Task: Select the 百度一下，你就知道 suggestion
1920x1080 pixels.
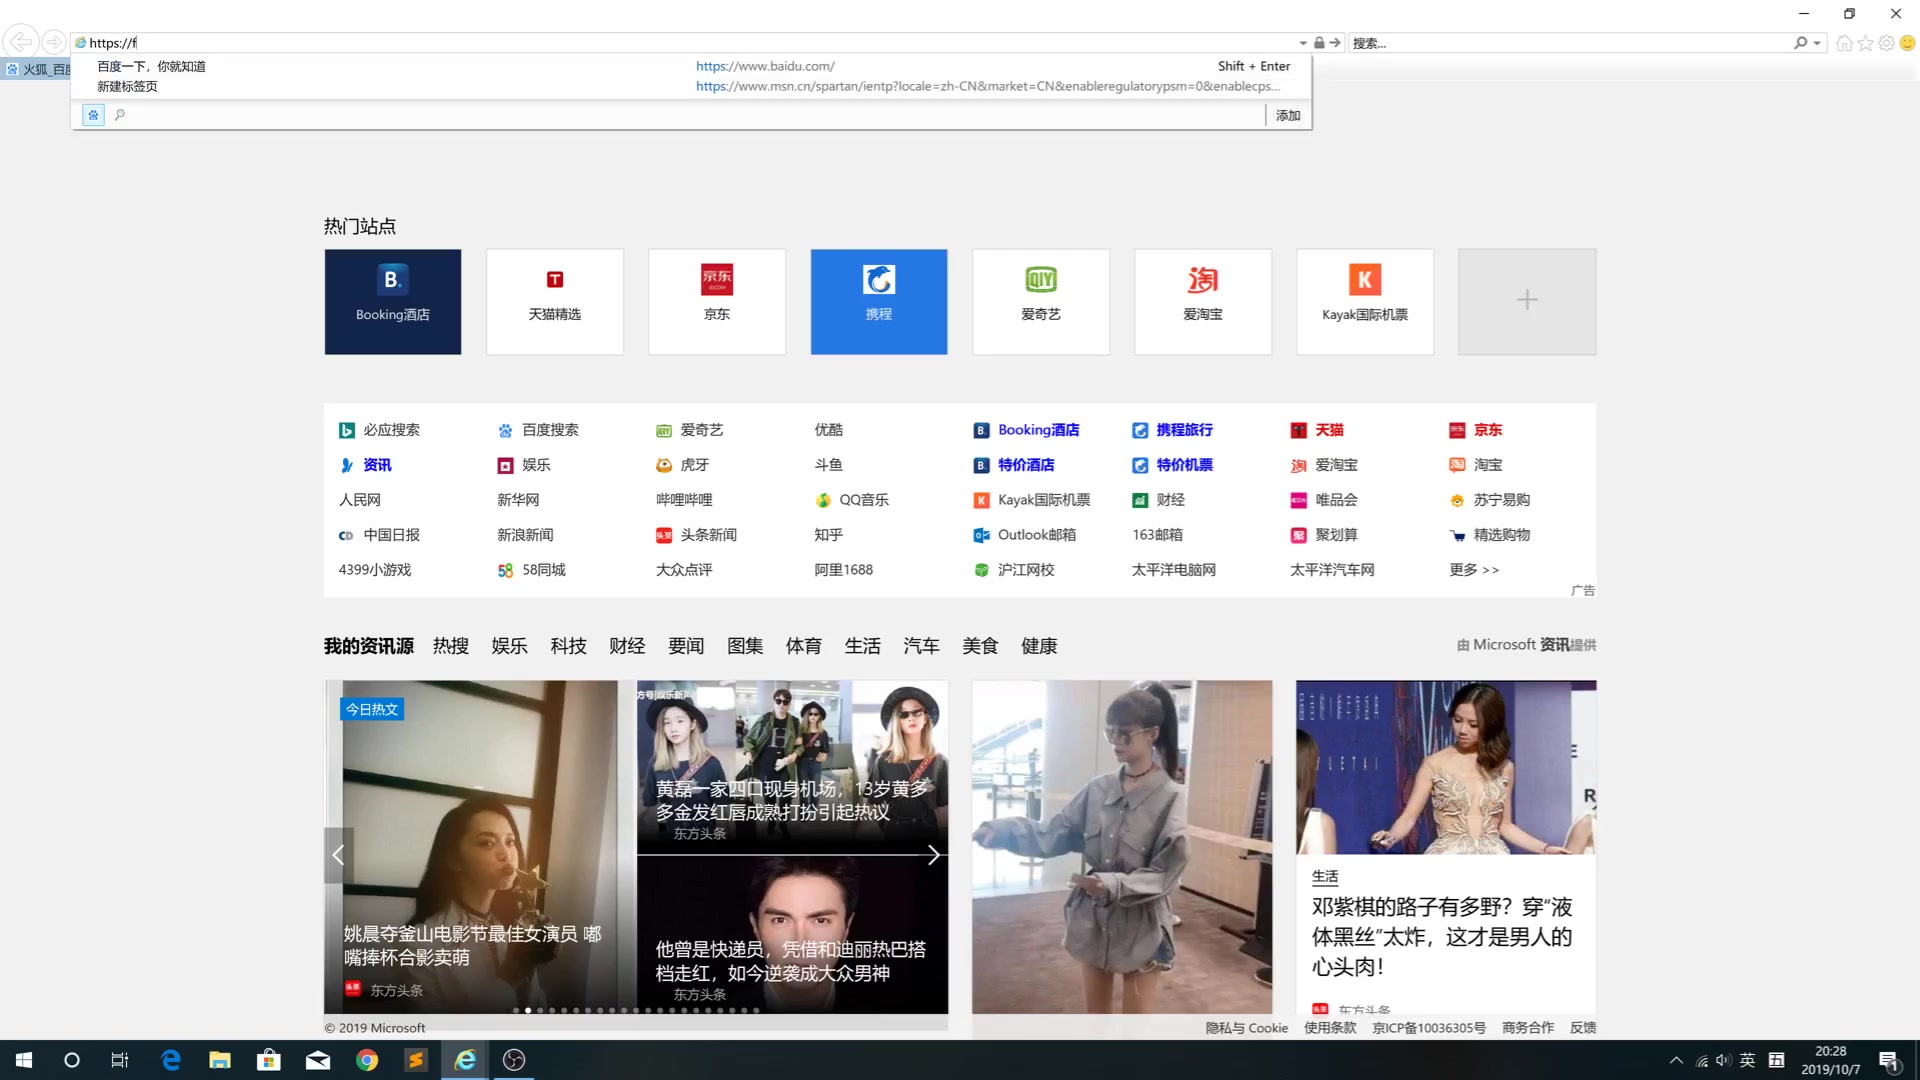Action: 151,66
